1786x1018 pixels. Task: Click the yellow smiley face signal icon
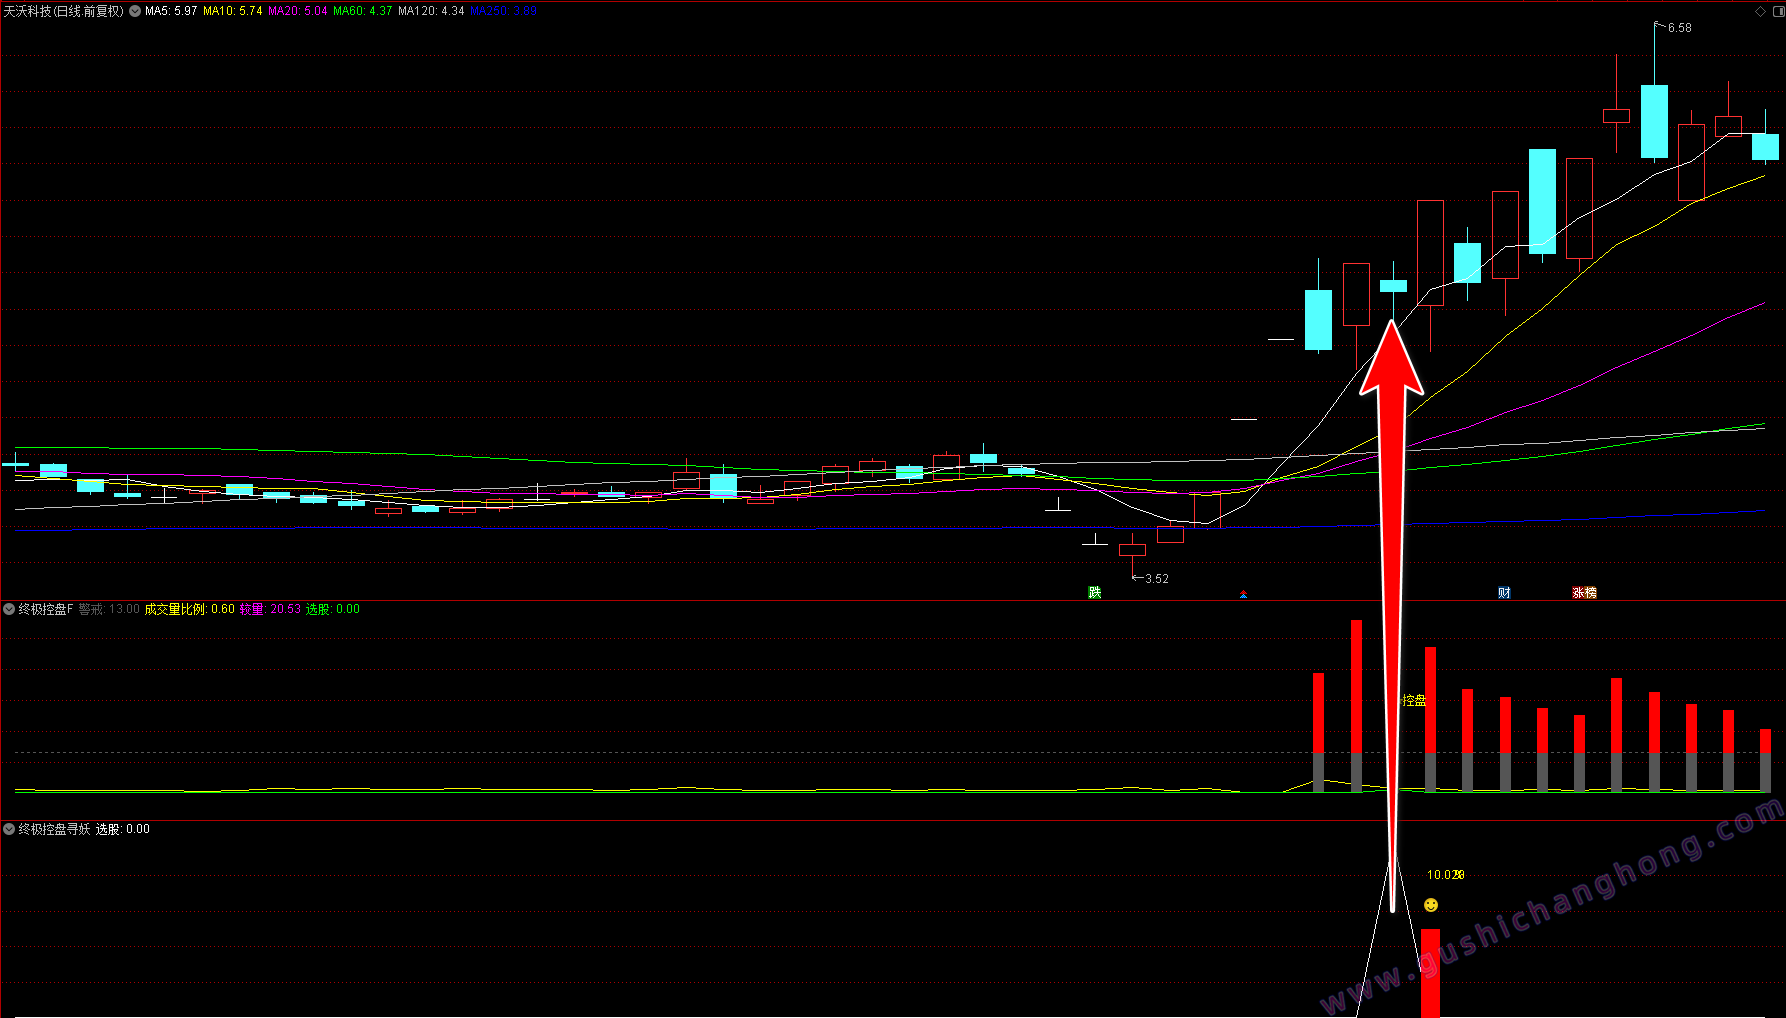[x=1431, y=905]
